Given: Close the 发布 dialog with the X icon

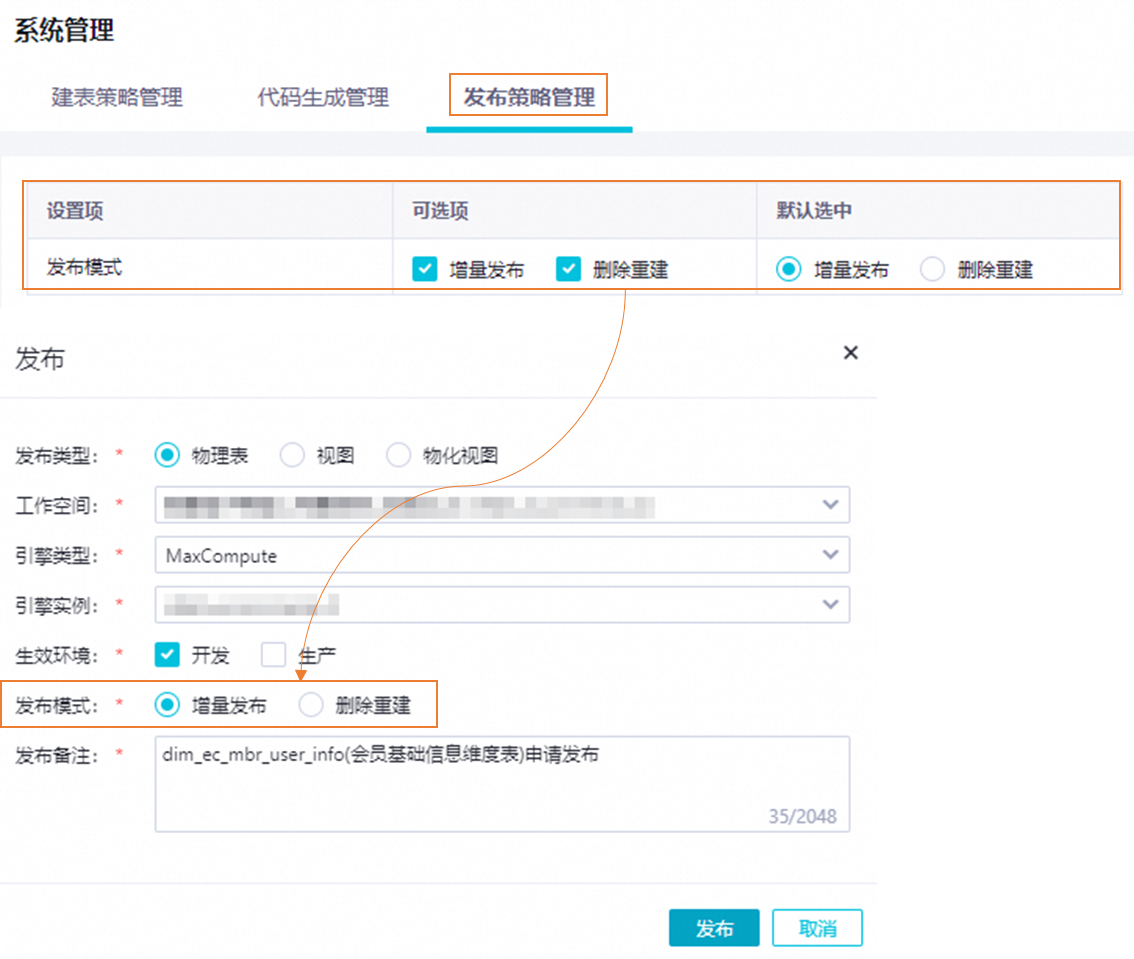Looking at the screenshot, I should [850, 352].
